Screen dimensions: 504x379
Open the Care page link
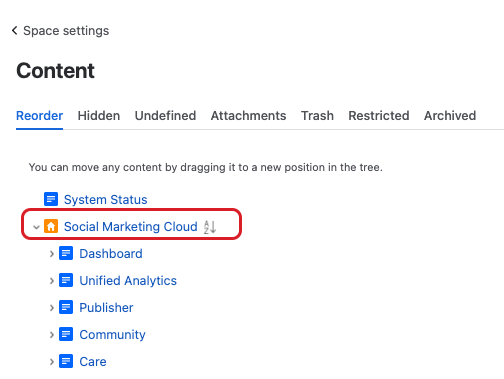coord(93,362)
